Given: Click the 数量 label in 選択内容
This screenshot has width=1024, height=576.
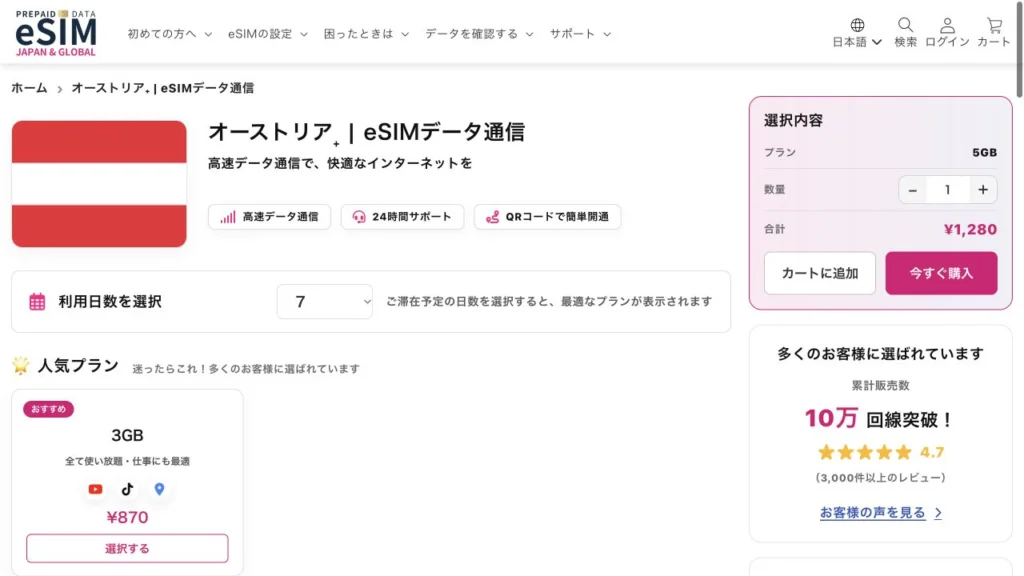Looking at the screenshot, I should (x=775, y=189).
